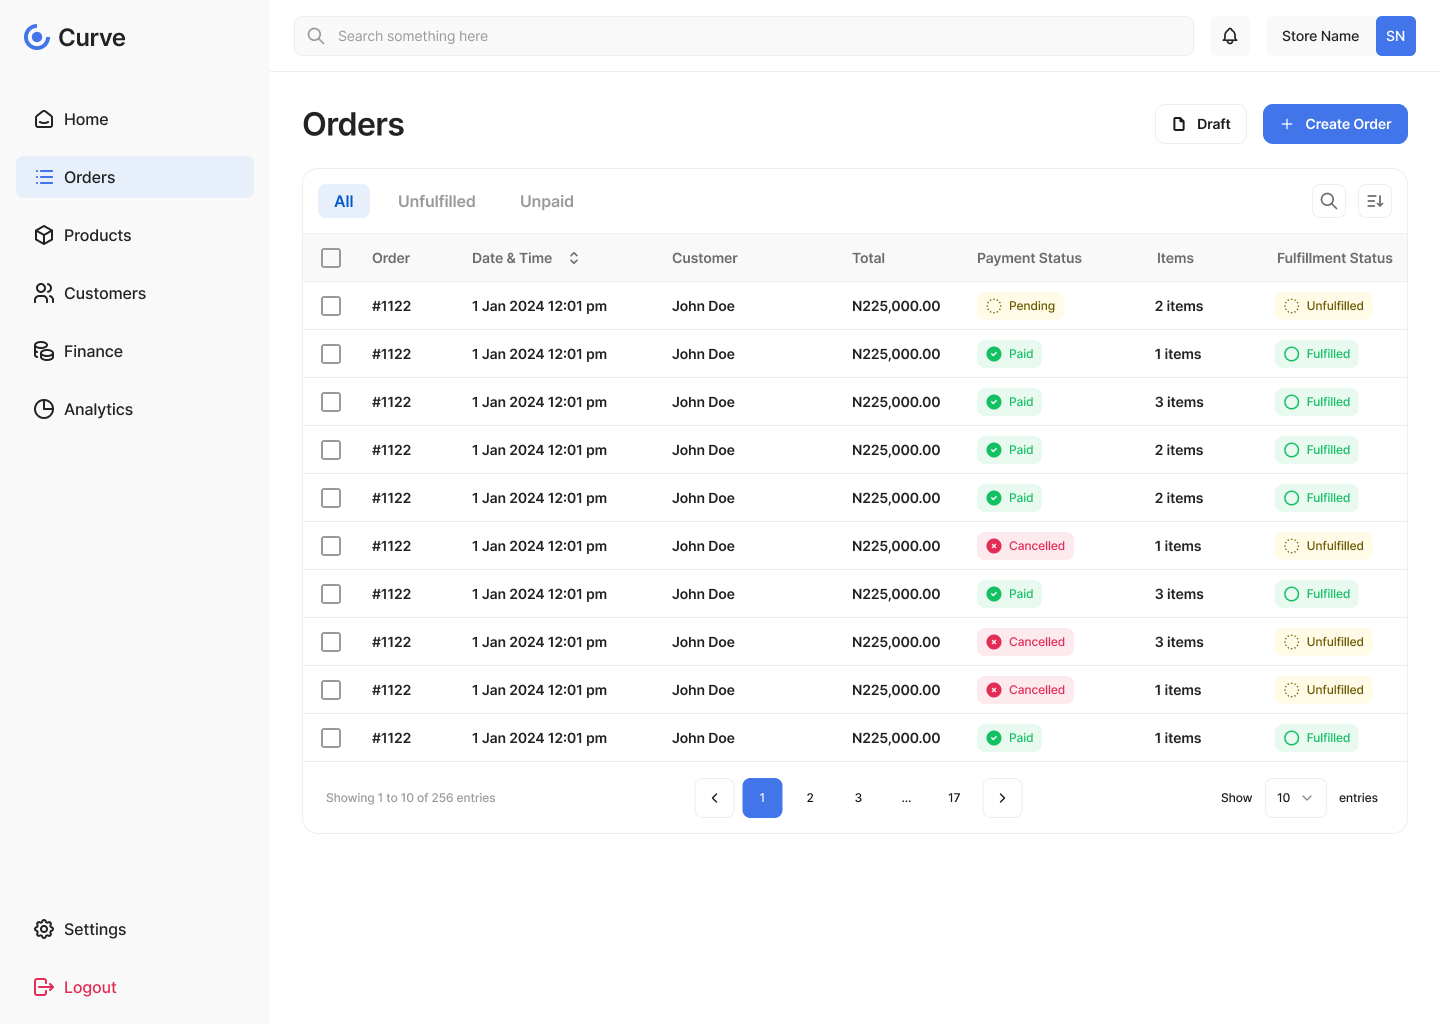This screenshot has height=1024, width=1440.
Task: Go to page 17
Action: pos(954,798)
